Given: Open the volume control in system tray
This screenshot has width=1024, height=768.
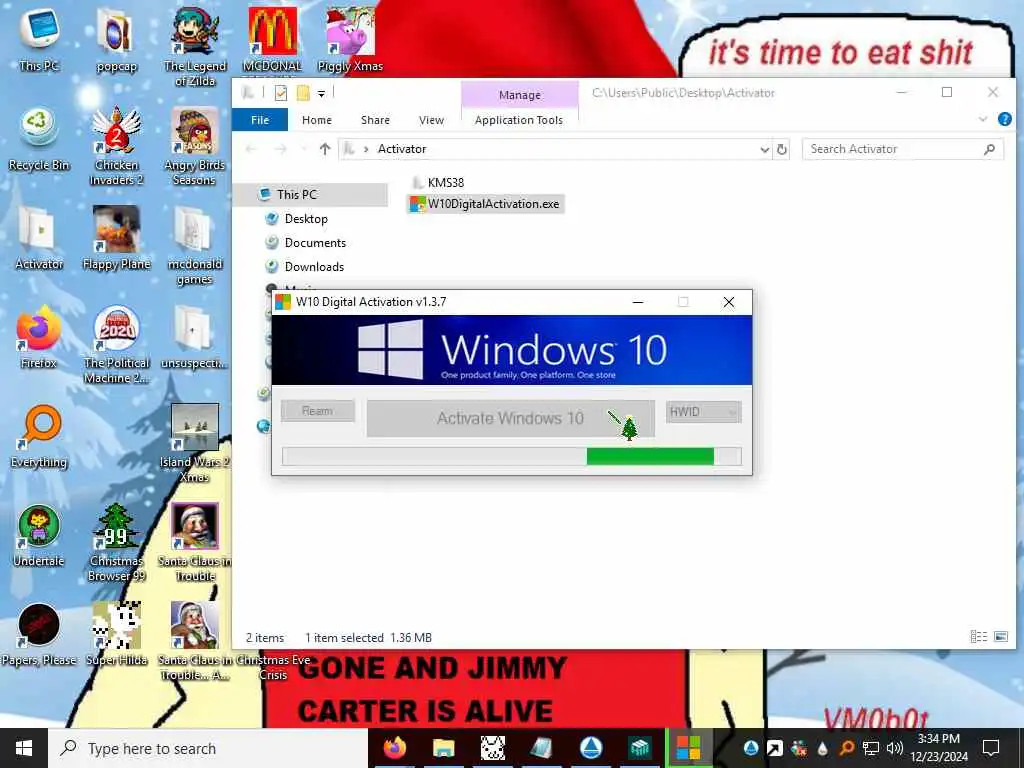Looking at the screenshot, I should click(895, 748).
